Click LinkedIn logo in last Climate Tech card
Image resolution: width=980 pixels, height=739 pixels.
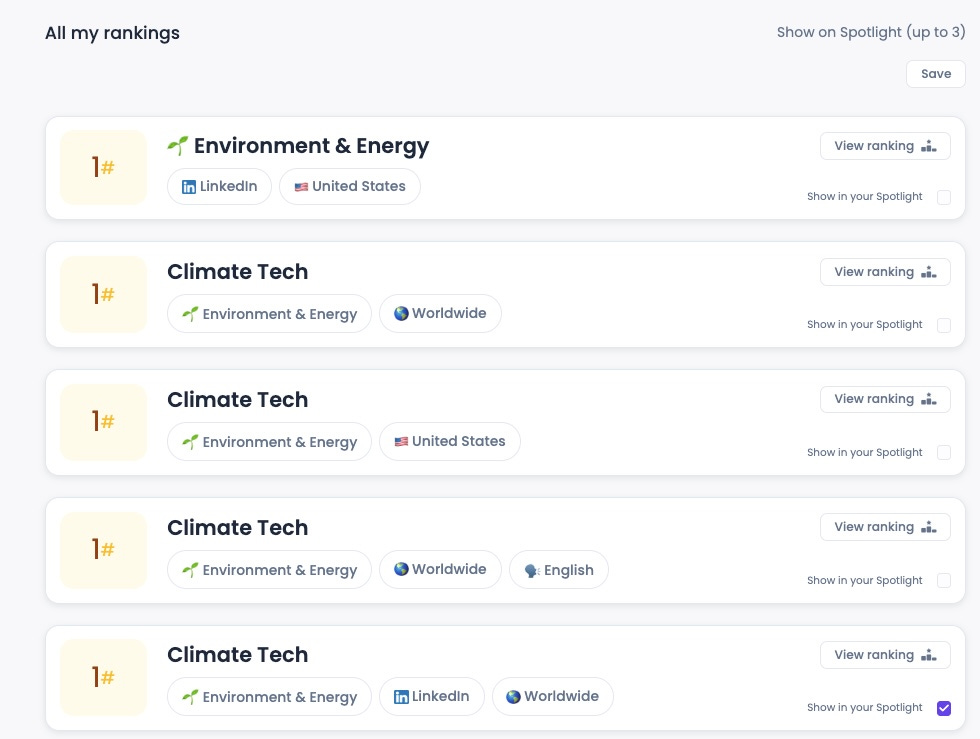click(x=401, y=697)
